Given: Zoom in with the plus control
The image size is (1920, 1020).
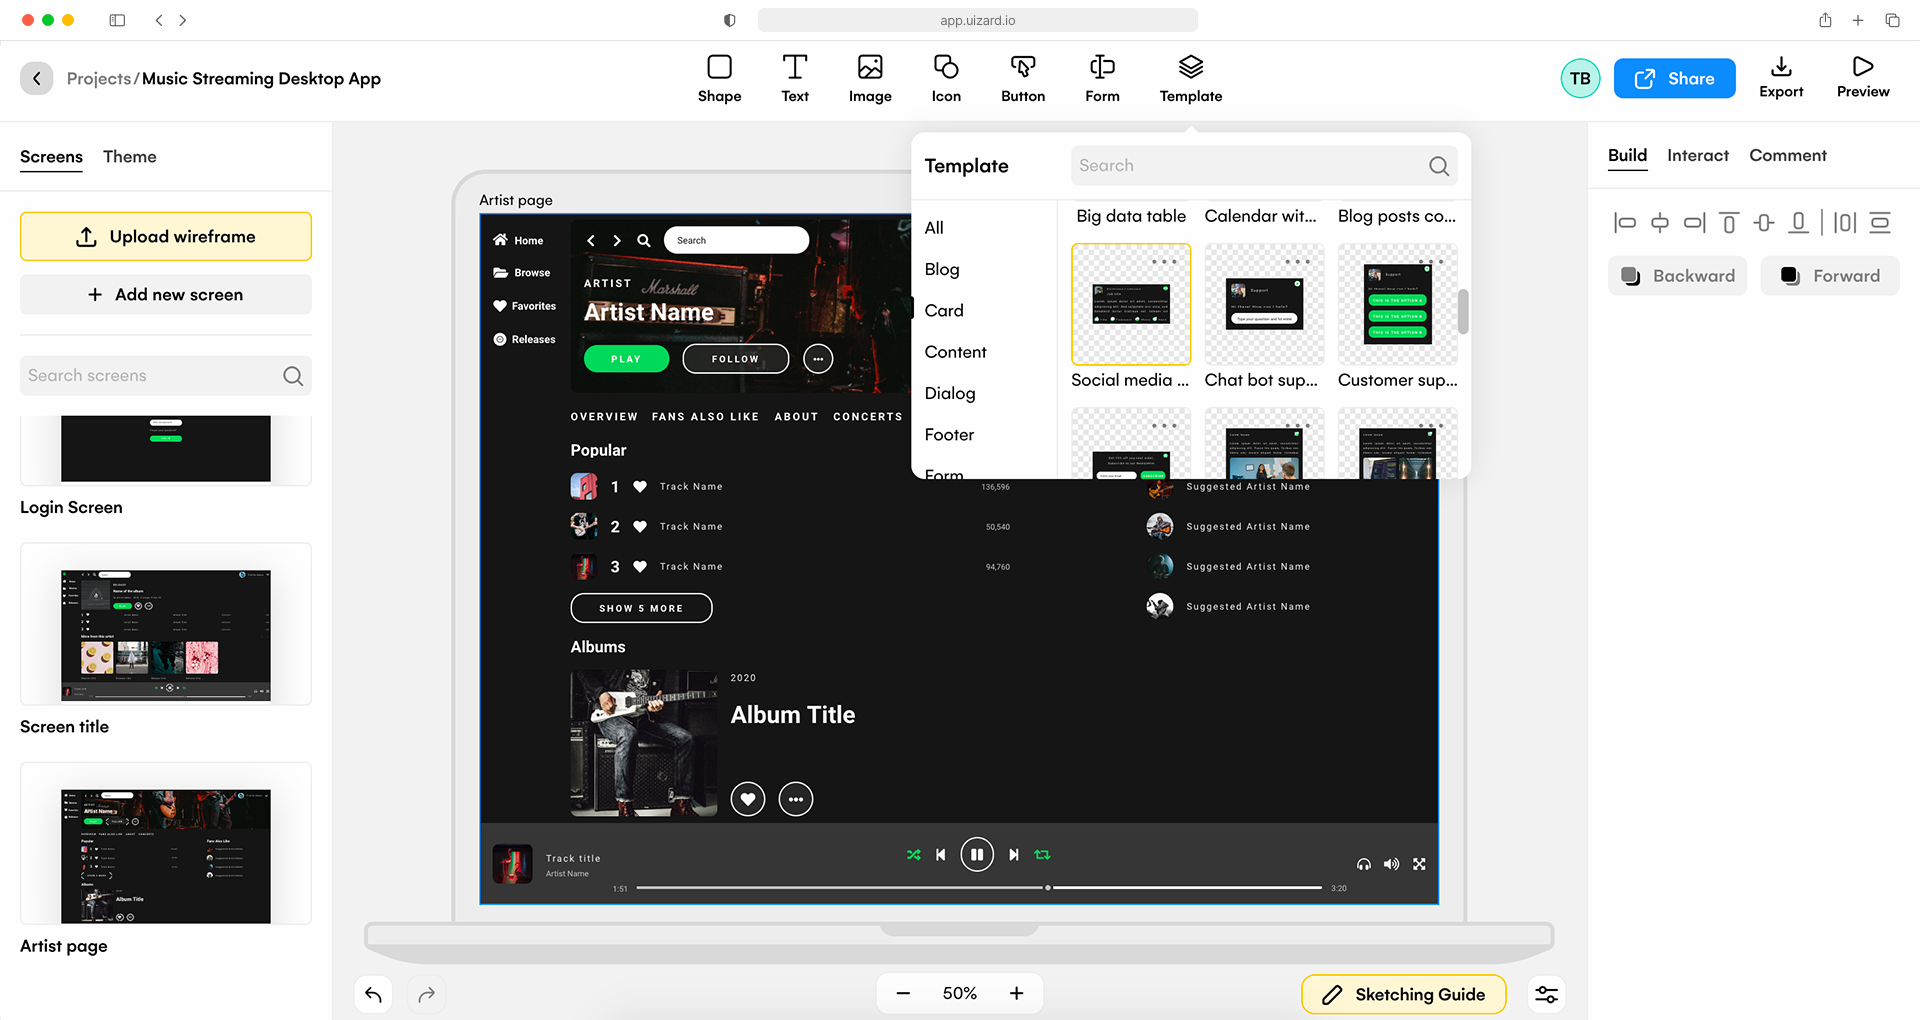Looking at the screenshot, I should 1016,993.
